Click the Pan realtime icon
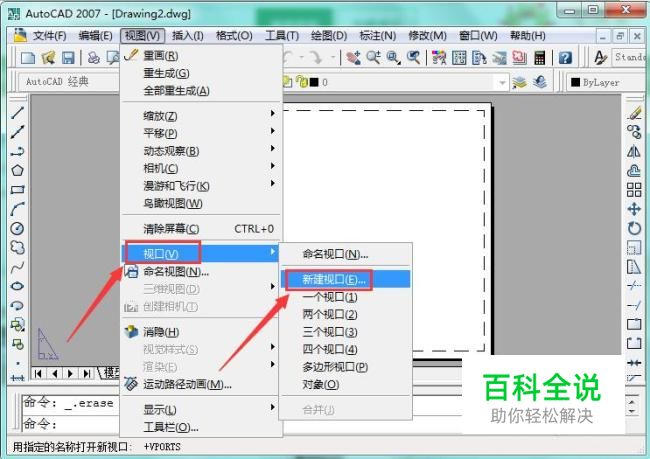The width and height of the screenshot is (650, 459). point(353,58)
